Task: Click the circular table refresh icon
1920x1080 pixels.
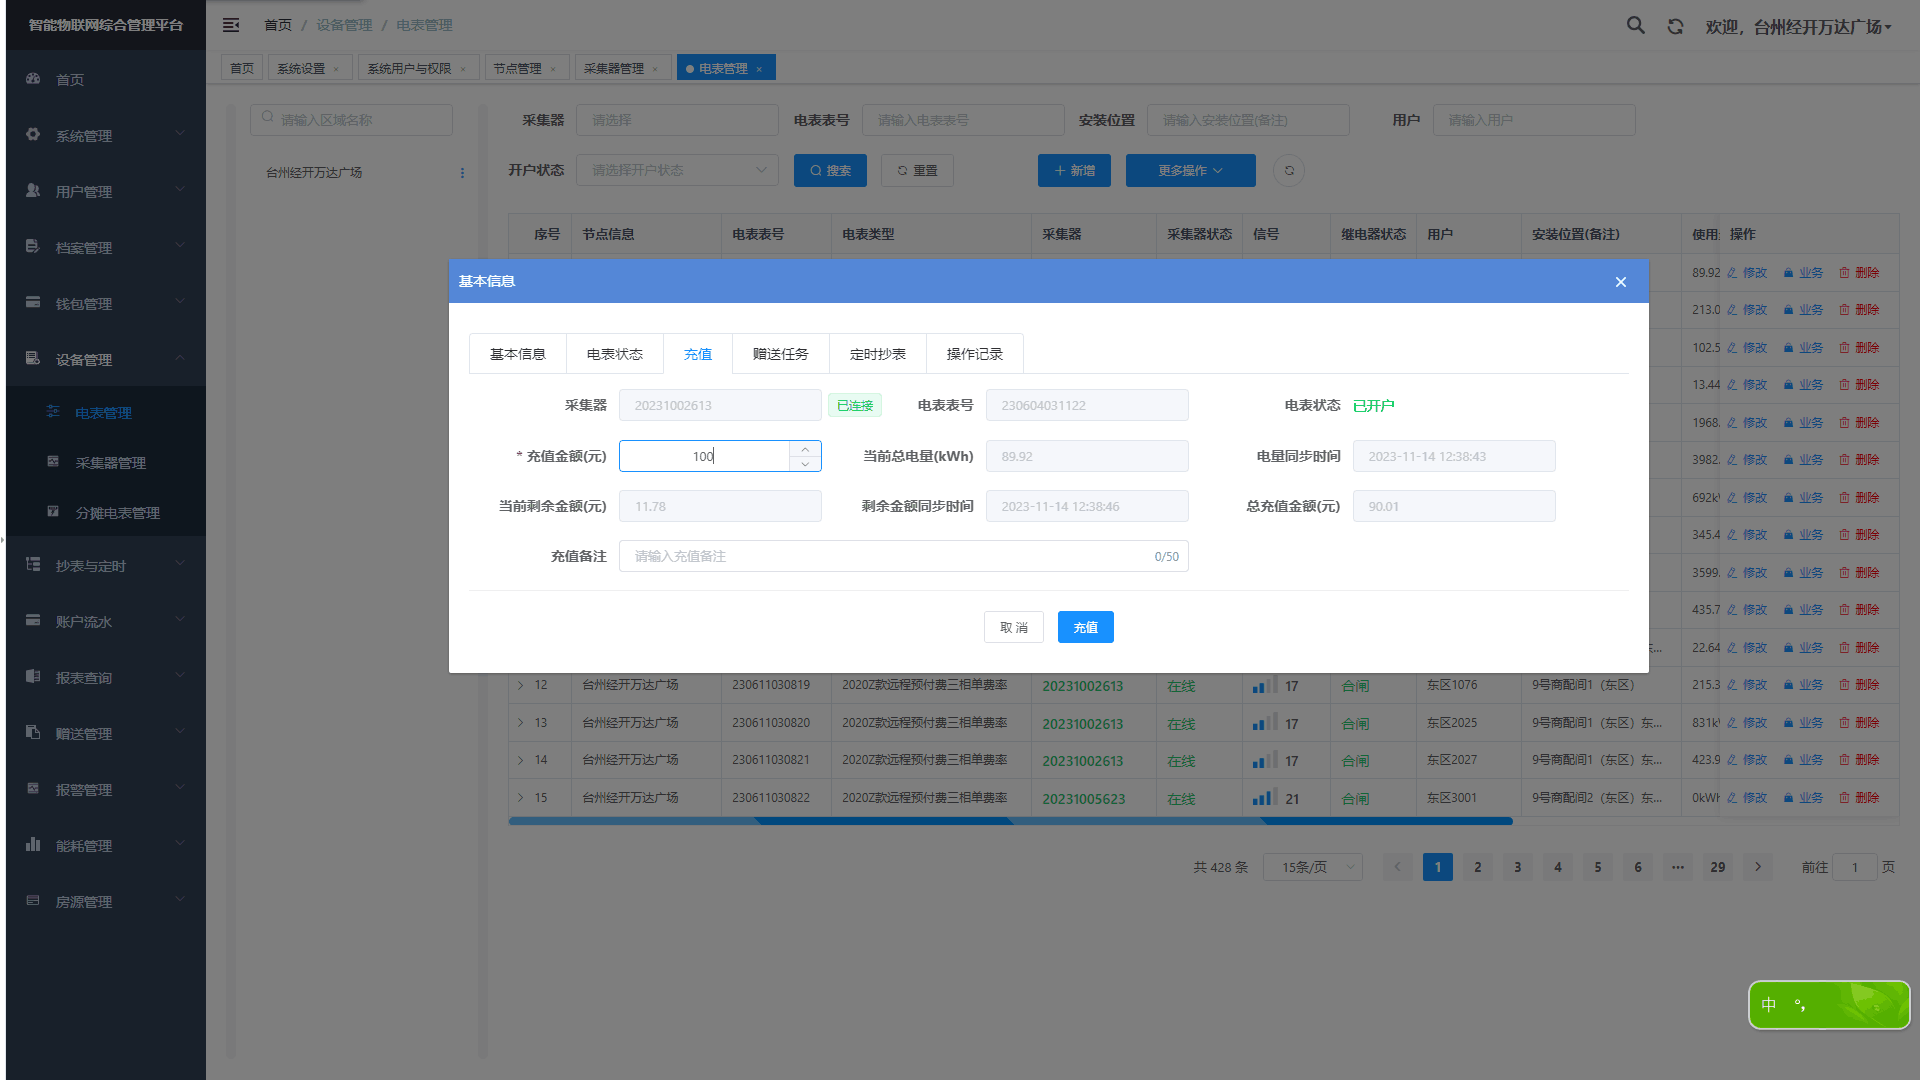Action: [1289, 171]
